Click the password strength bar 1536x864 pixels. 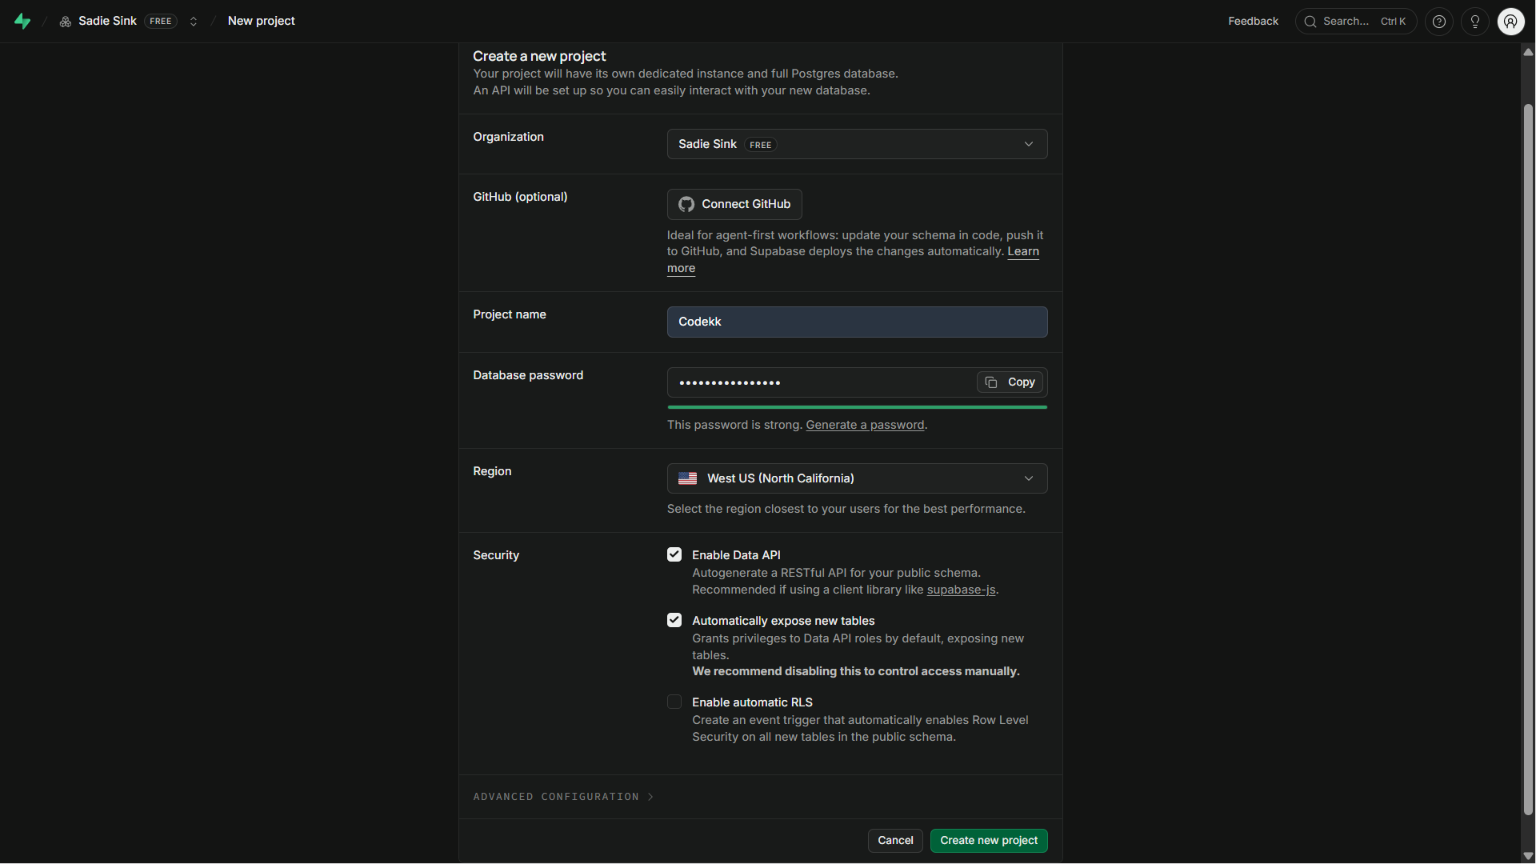(857, 407)
